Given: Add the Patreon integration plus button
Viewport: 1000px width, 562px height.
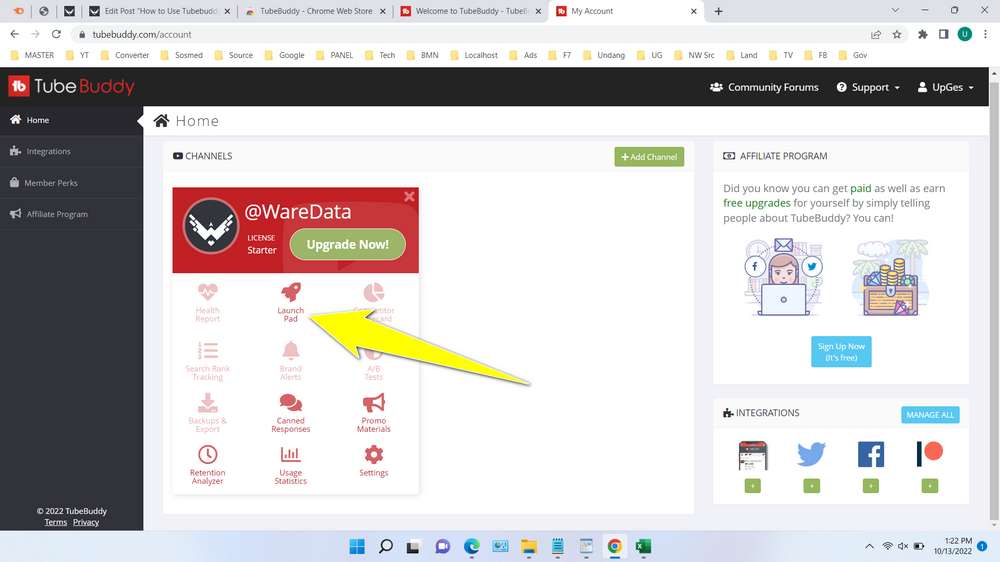Looking at the screenshot, I should (x=930, y=486).
